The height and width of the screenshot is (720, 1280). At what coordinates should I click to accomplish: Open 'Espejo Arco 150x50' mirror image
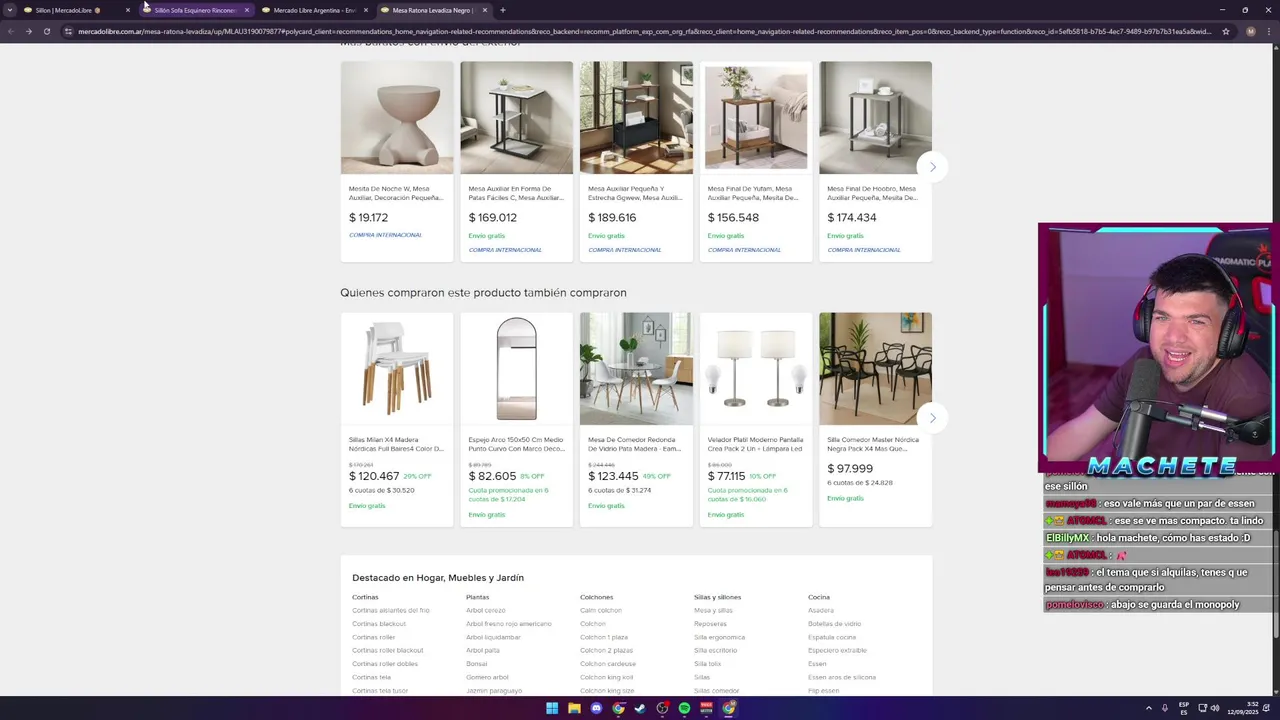point(516,369)
